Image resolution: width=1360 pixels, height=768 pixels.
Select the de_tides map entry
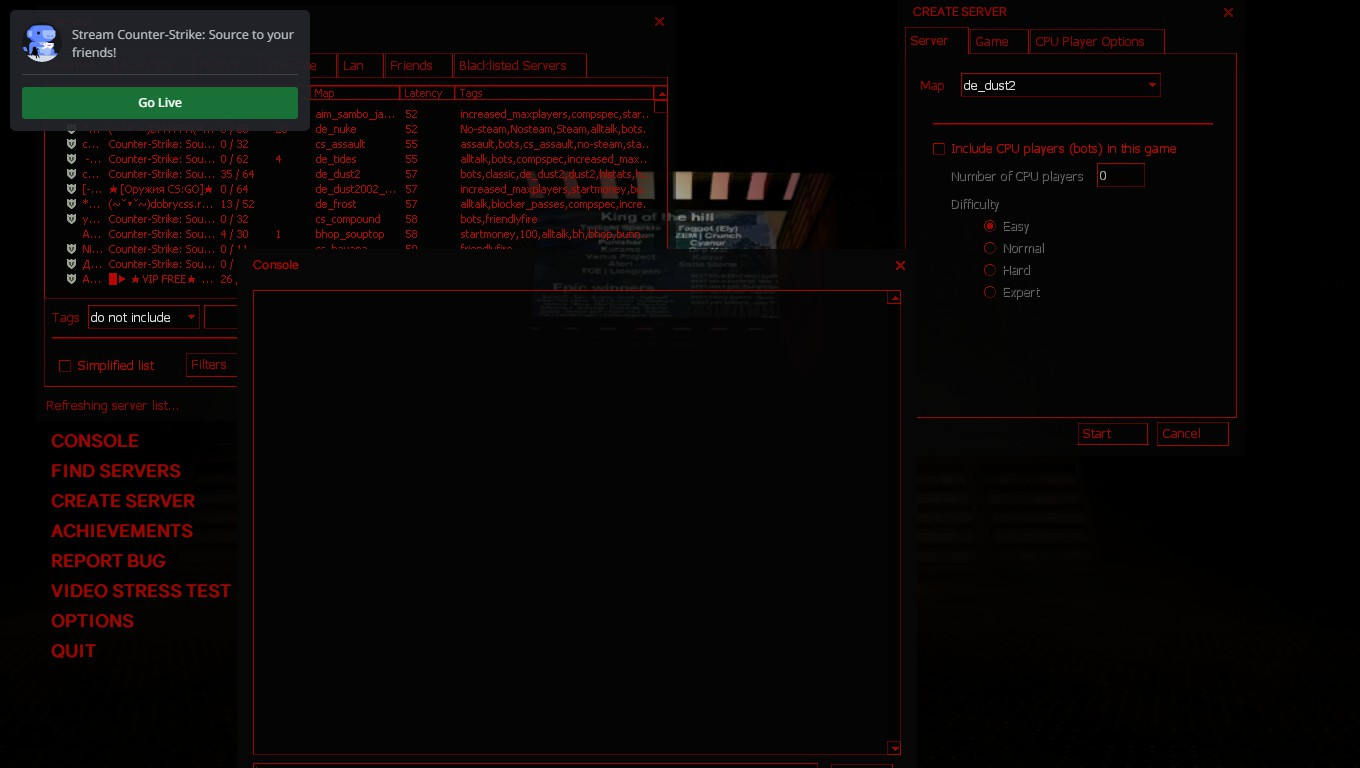(336, 159)
